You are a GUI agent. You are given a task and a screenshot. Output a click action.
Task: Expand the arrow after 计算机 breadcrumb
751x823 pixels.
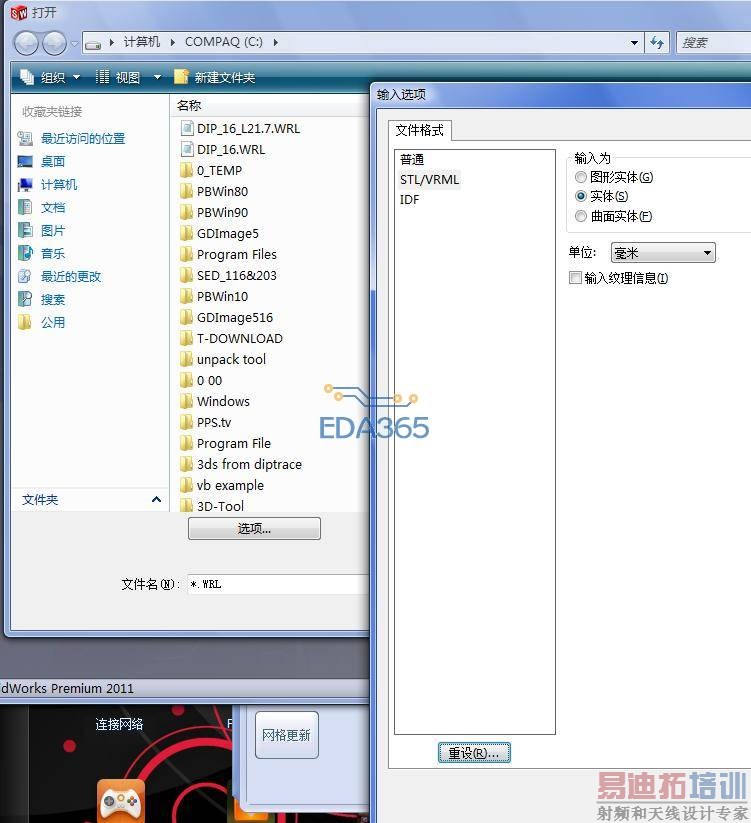coord(173,42)
